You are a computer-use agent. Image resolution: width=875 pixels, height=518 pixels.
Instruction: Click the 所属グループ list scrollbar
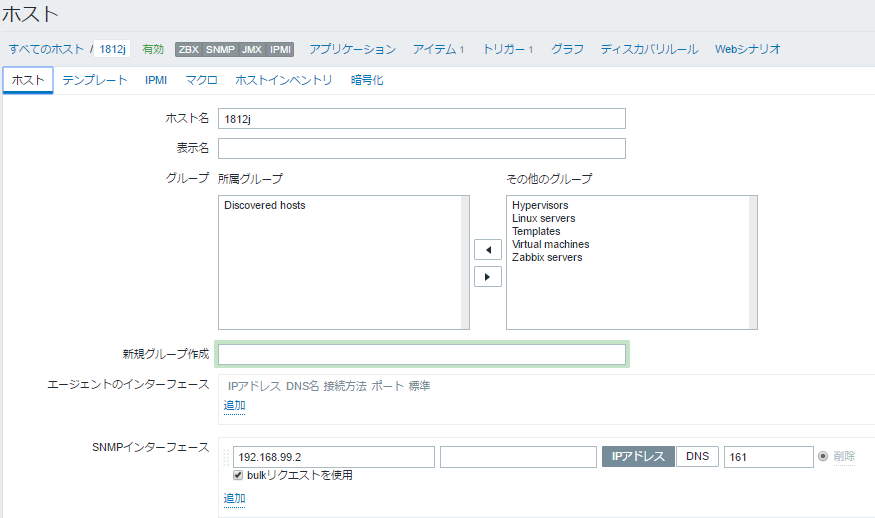[465, 262]
